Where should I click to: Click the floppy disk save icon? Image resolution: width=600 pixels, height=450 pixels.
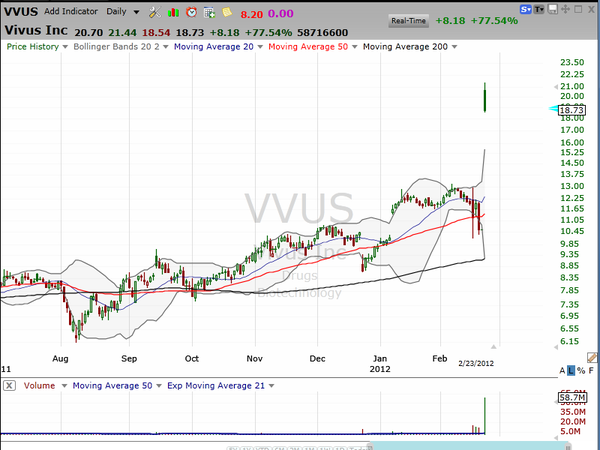coord(553,9)
